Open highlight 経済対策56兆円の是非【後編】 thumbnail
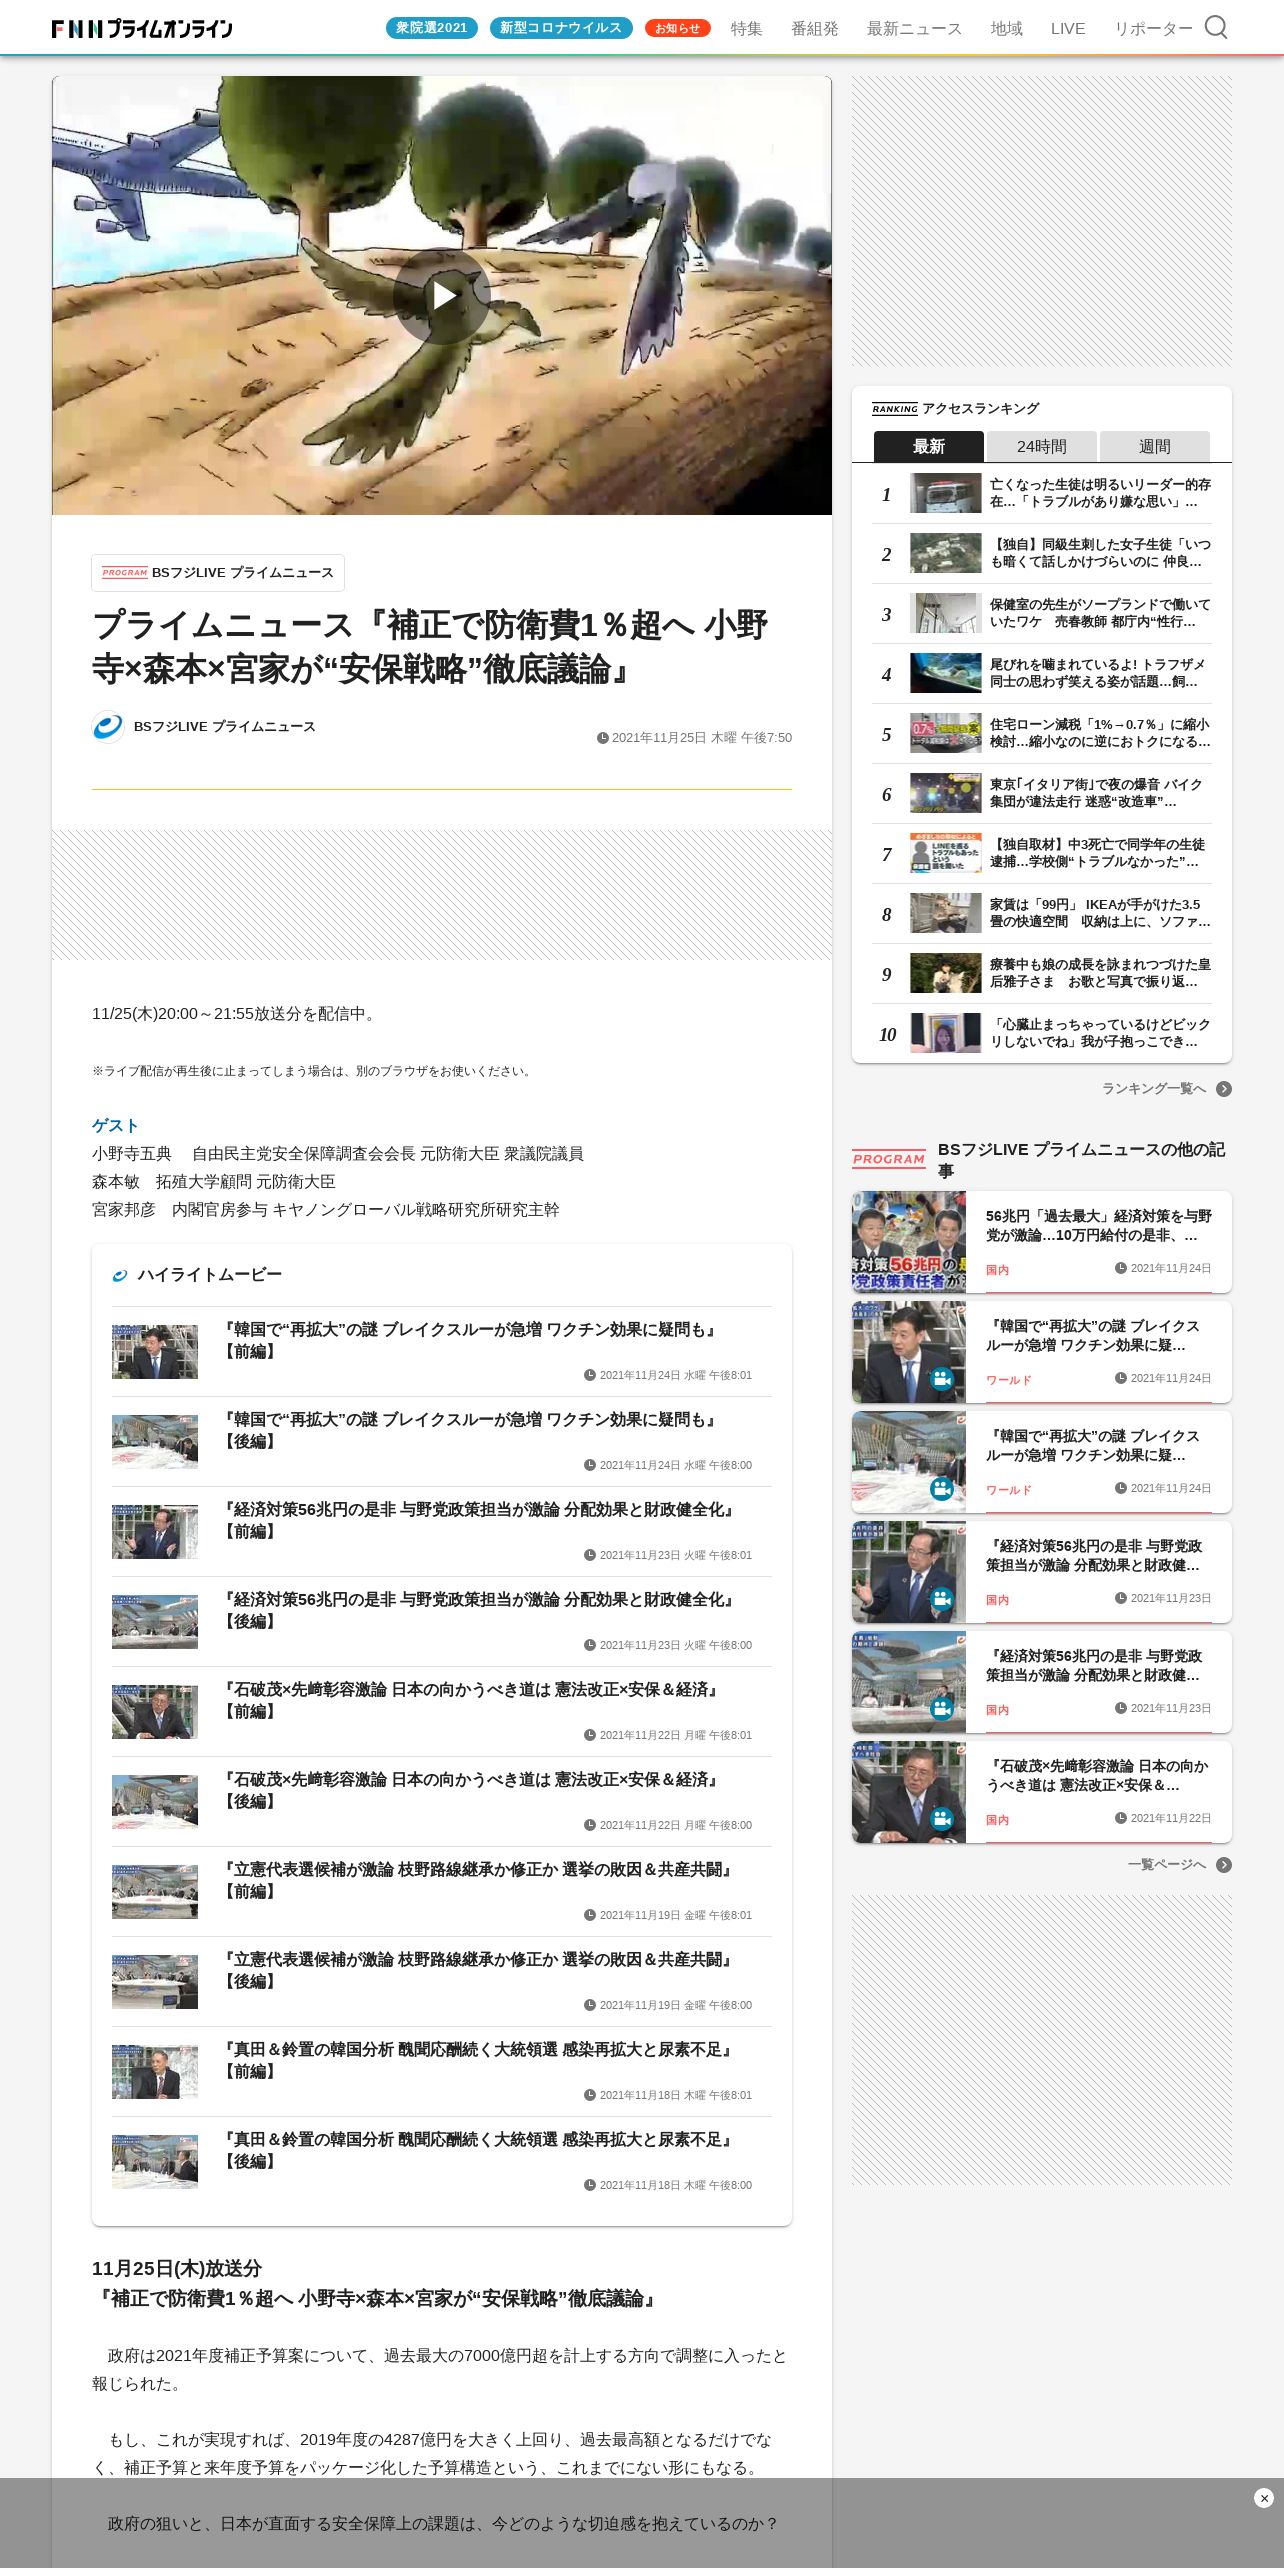This screenshot has height=2568, width=1284. tap(155, 1622)
